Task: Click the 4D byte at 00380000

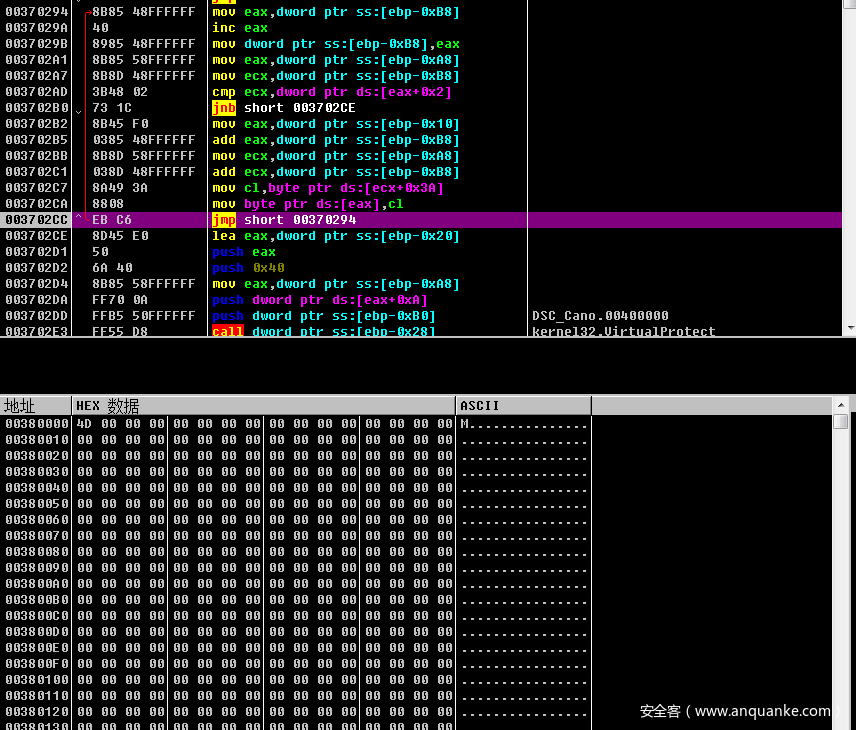Action: (x=84, y=424)
